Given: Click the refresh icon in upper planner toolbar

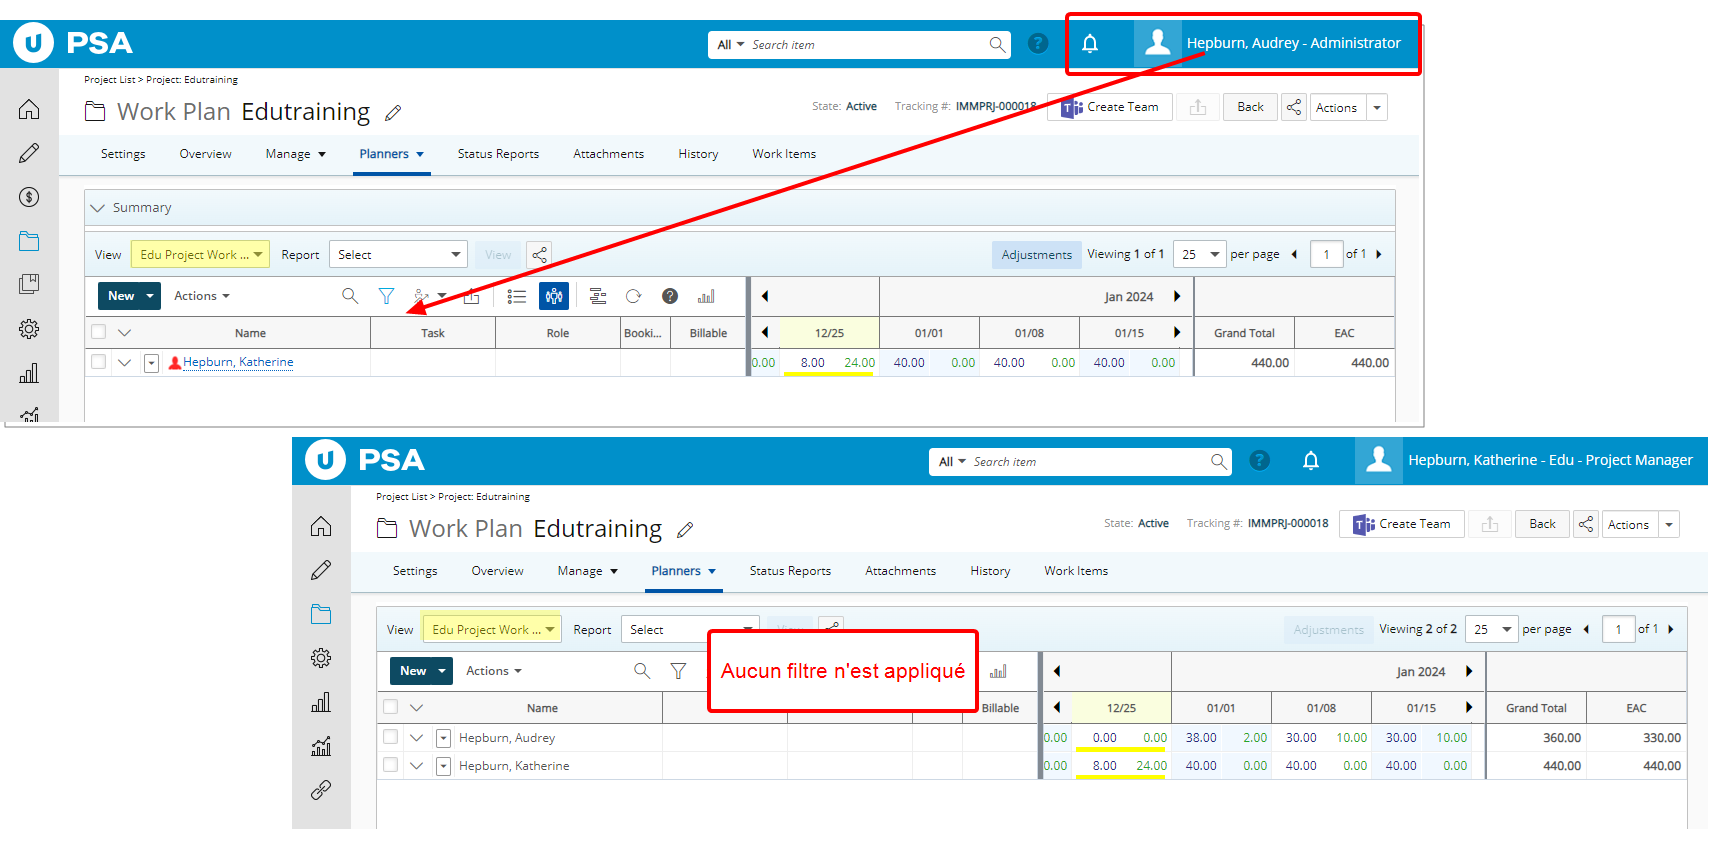Looking at the screenshot, I should click(x=633, y=296).
